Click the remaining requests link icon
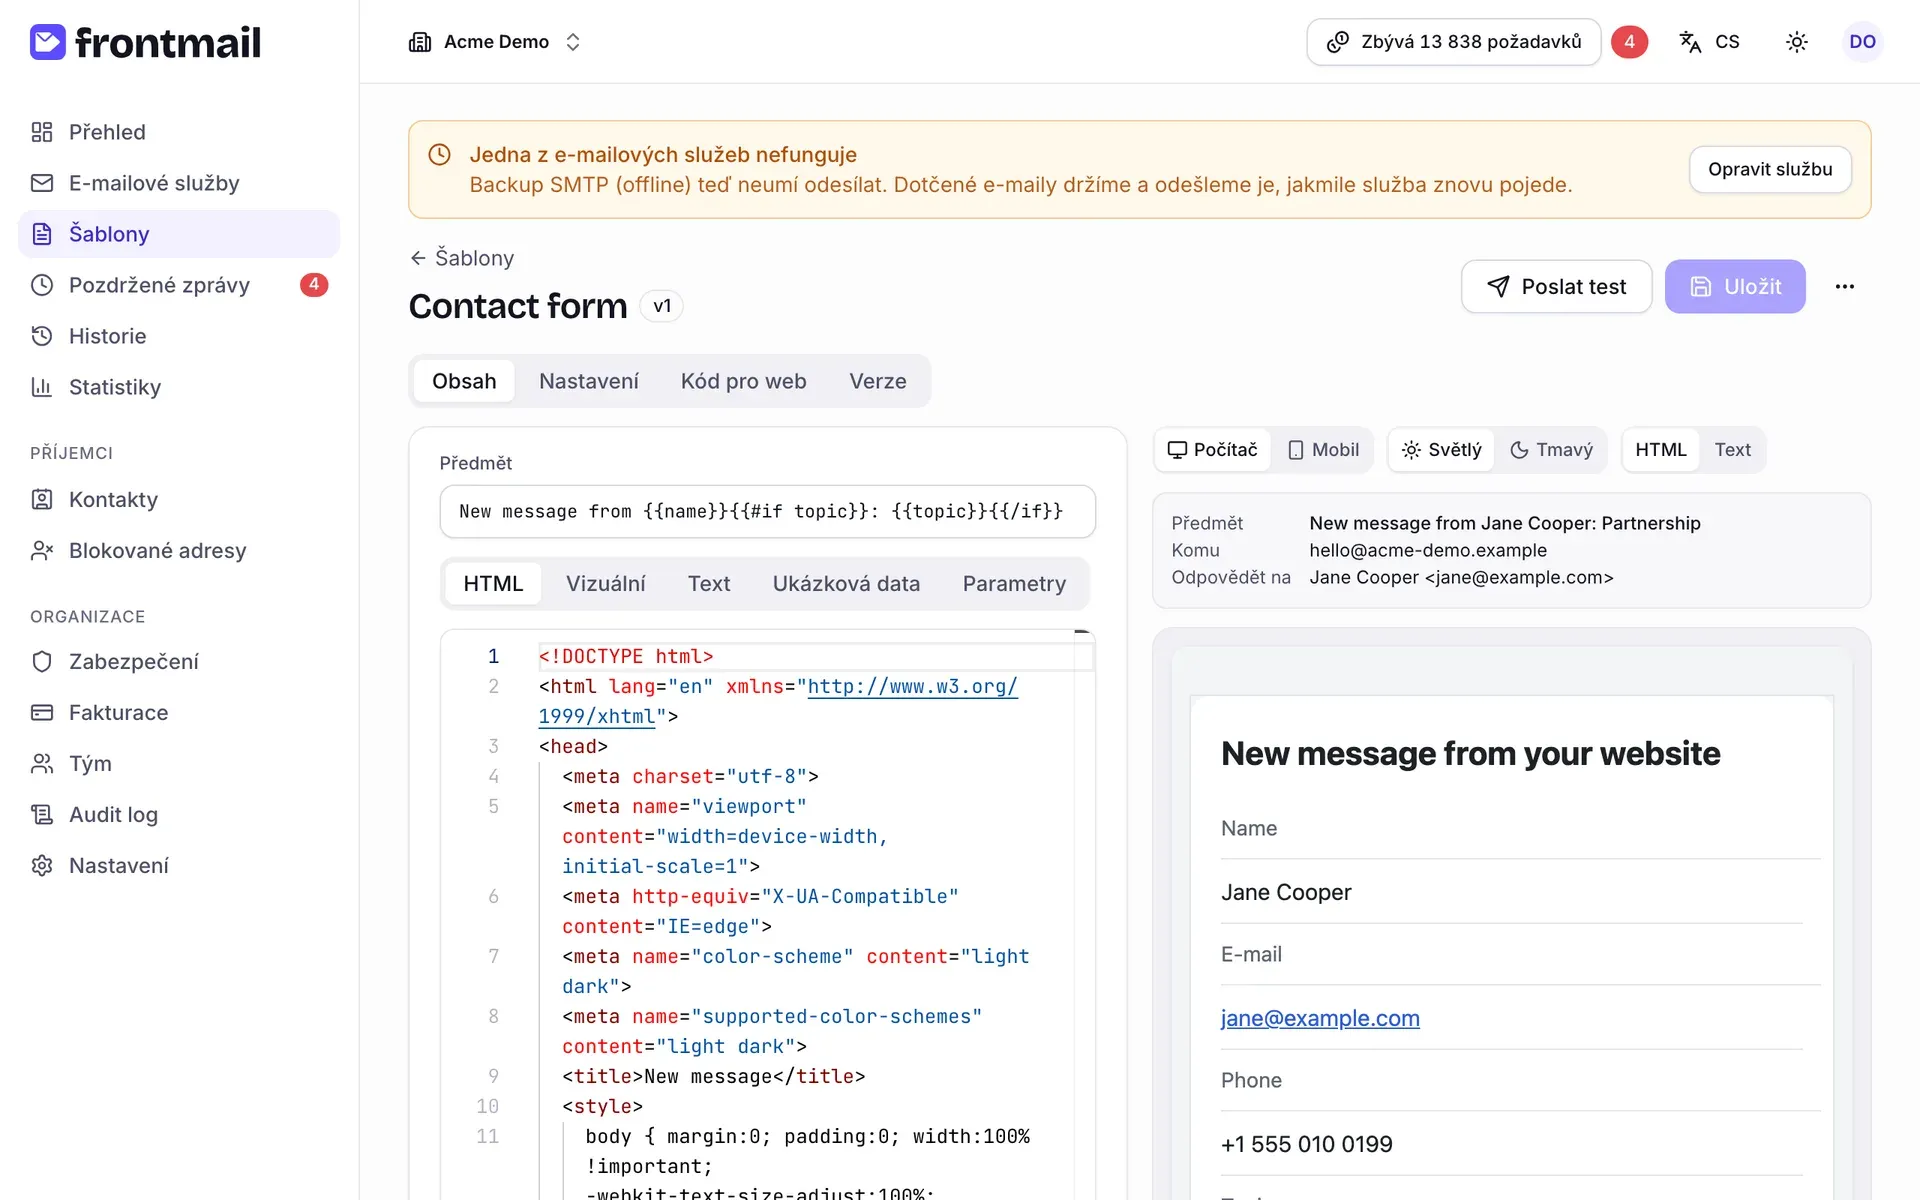1920x1200 pixels. coord(1337,42)
